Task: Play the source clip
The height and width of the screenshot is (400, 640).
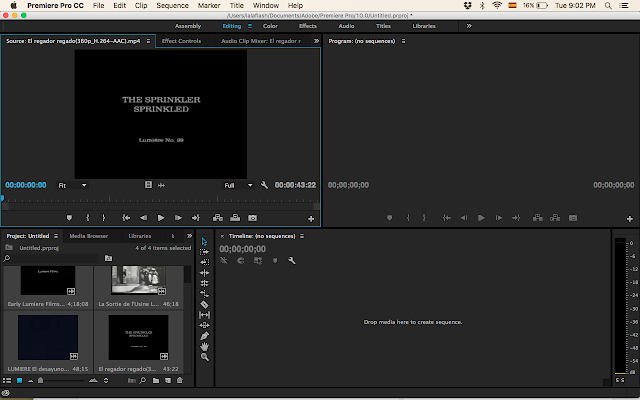Action: click(161, 218)
